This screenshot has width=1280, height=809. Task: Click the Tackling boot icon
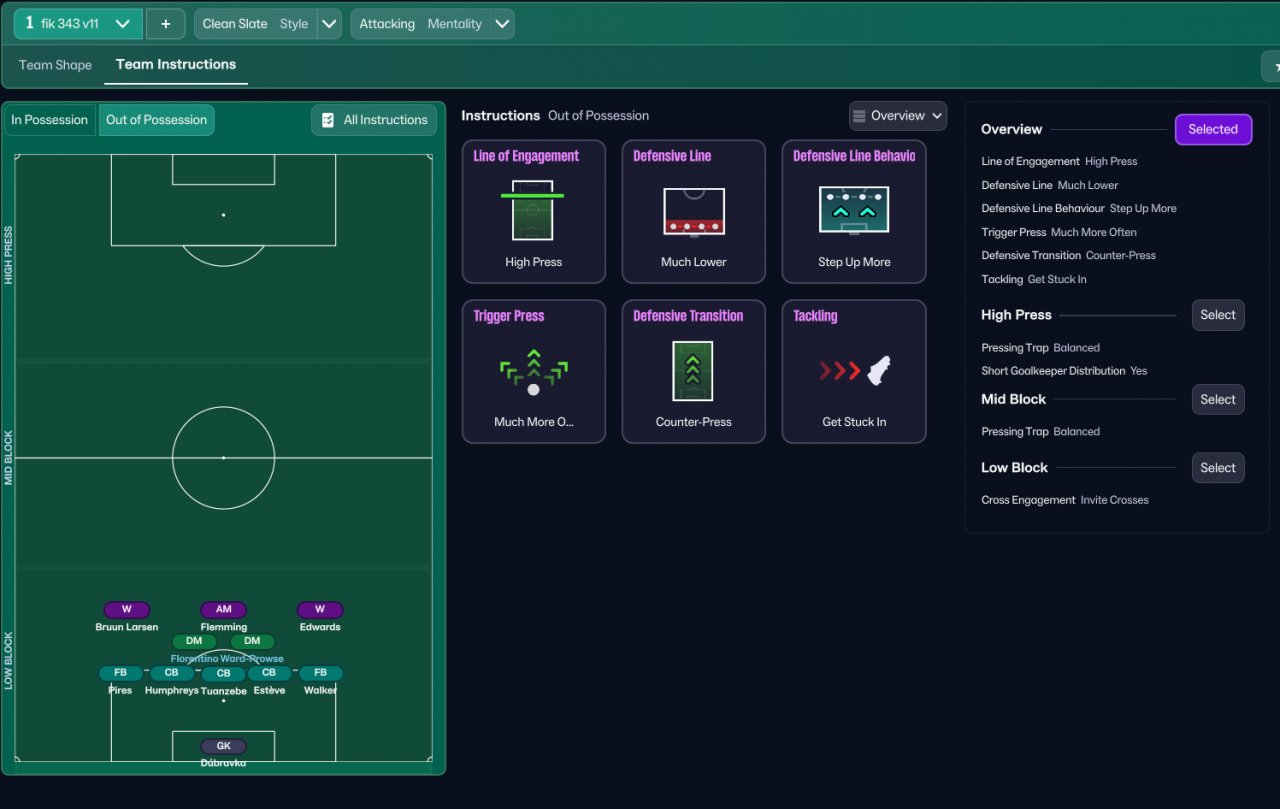pyautogui.click(x=854, y=371)
